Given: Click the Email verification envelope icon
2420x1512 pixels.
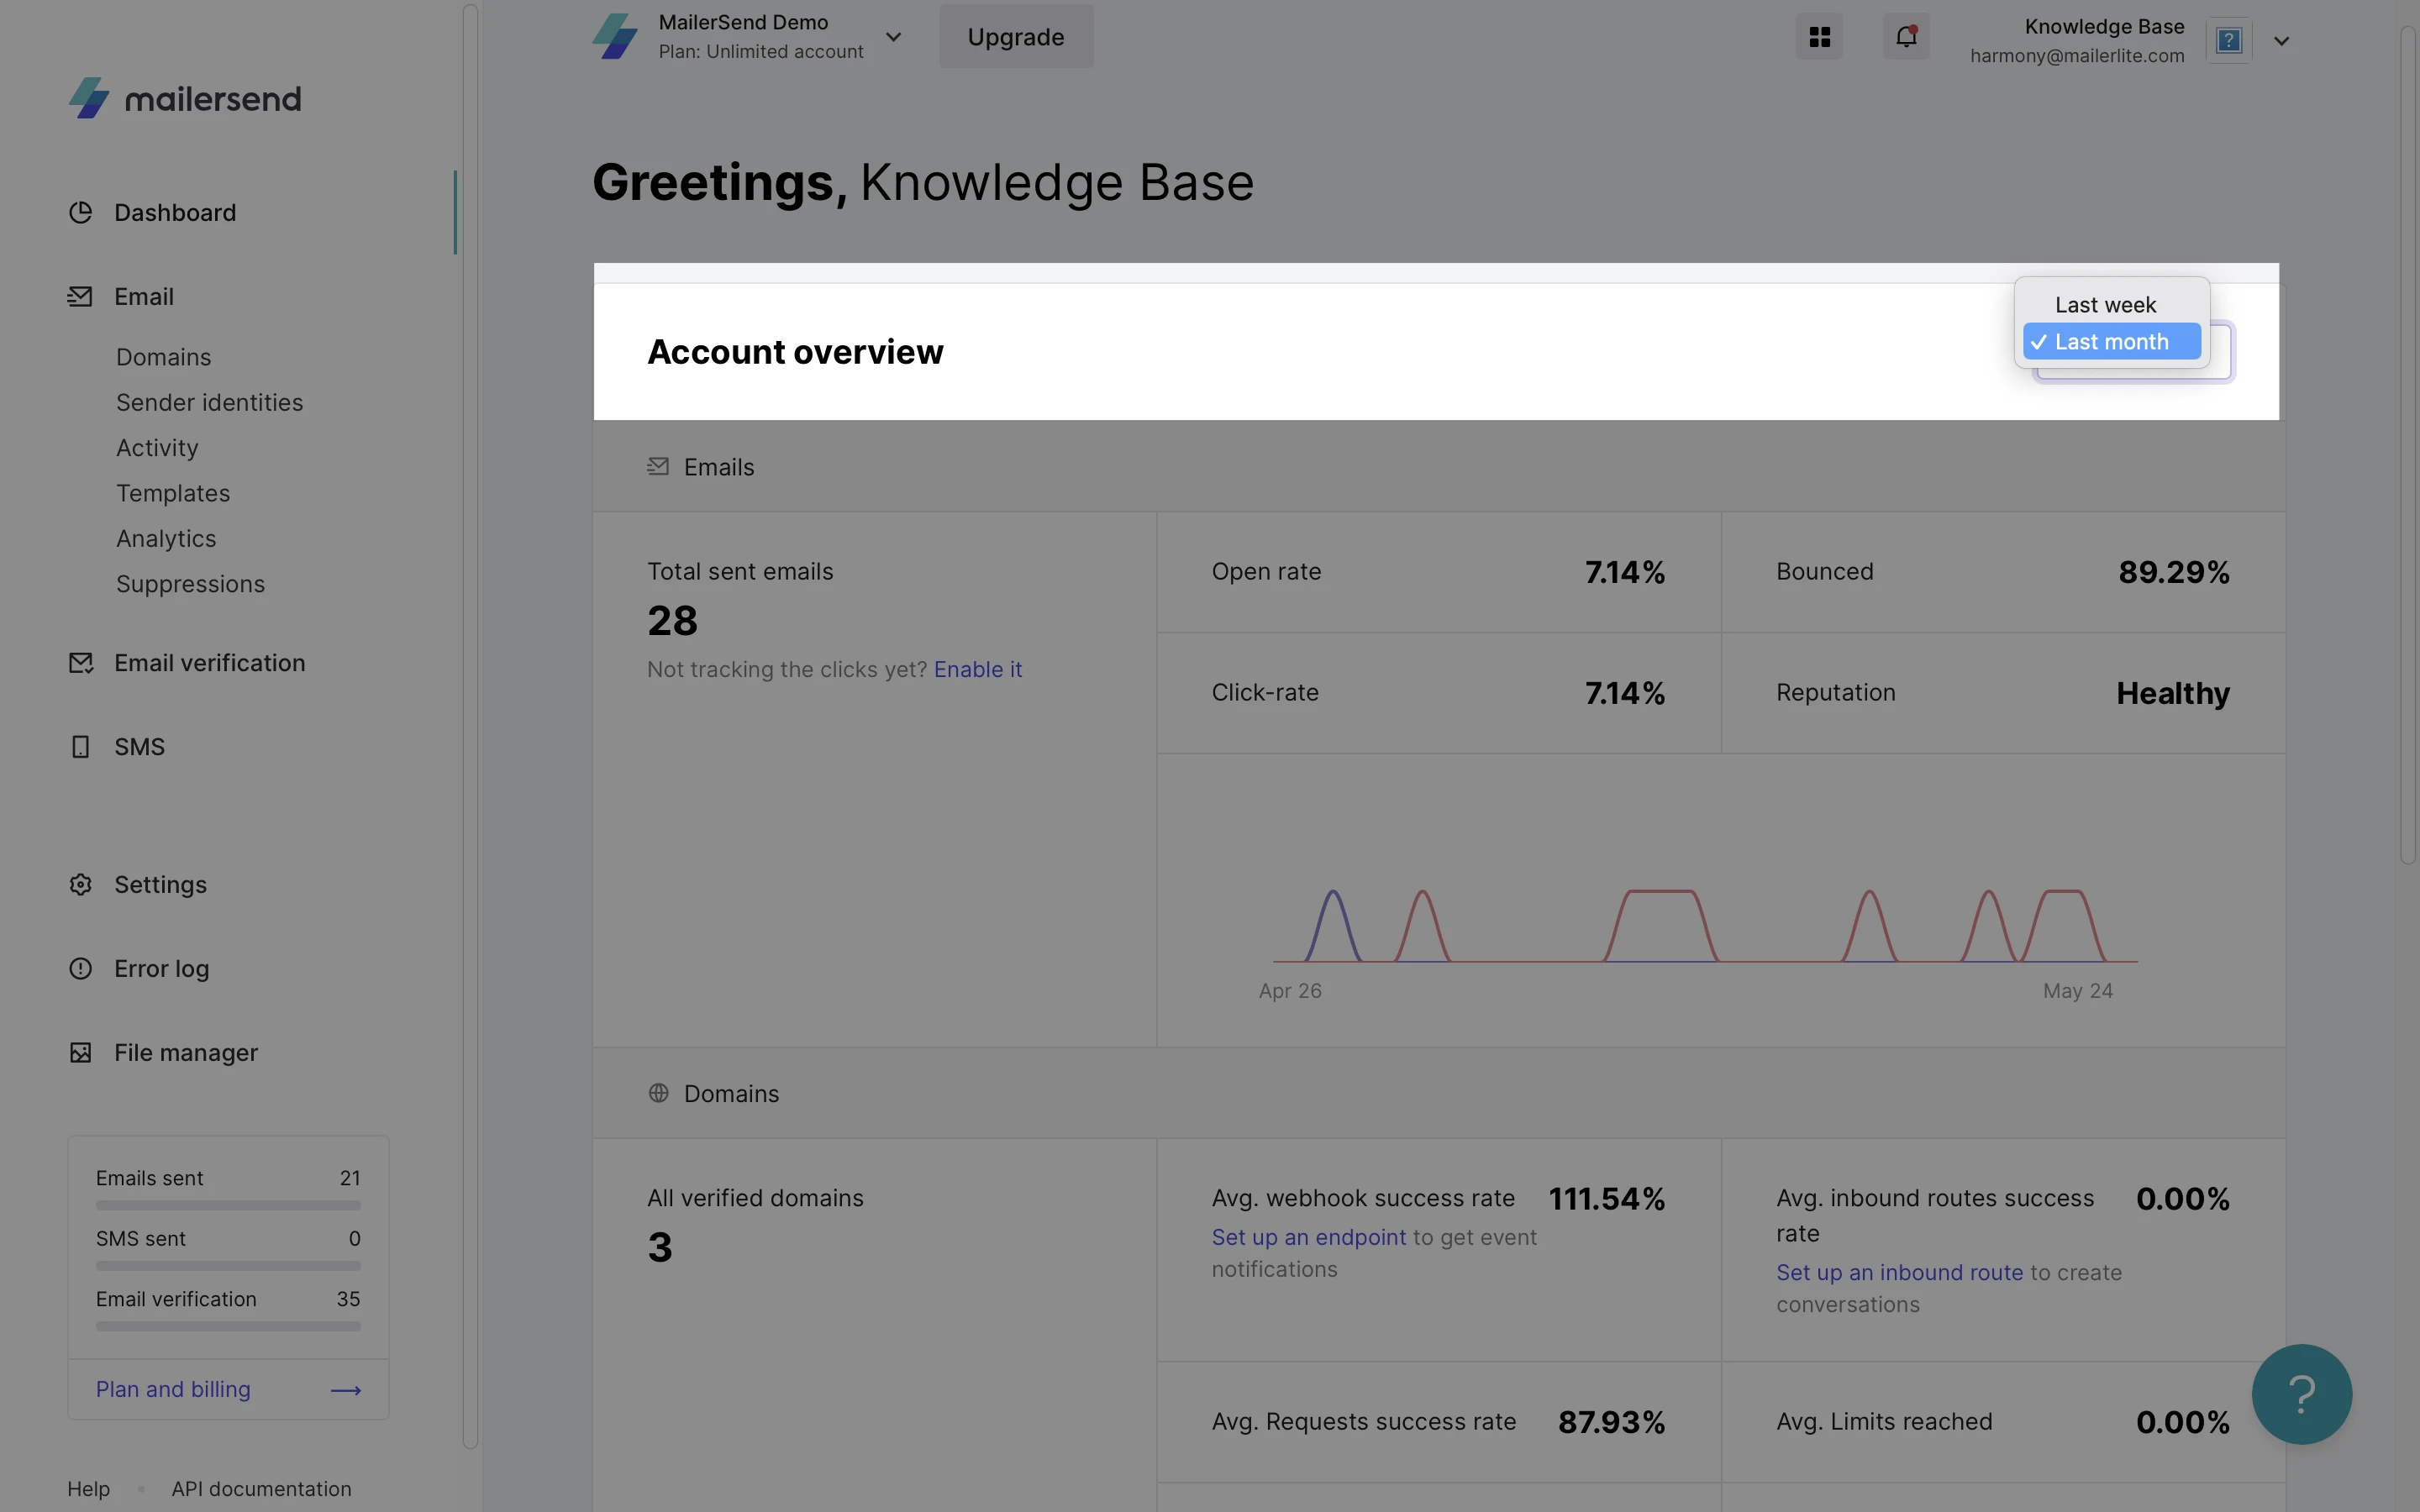Looking at the screenshot, I should (81, 663).
